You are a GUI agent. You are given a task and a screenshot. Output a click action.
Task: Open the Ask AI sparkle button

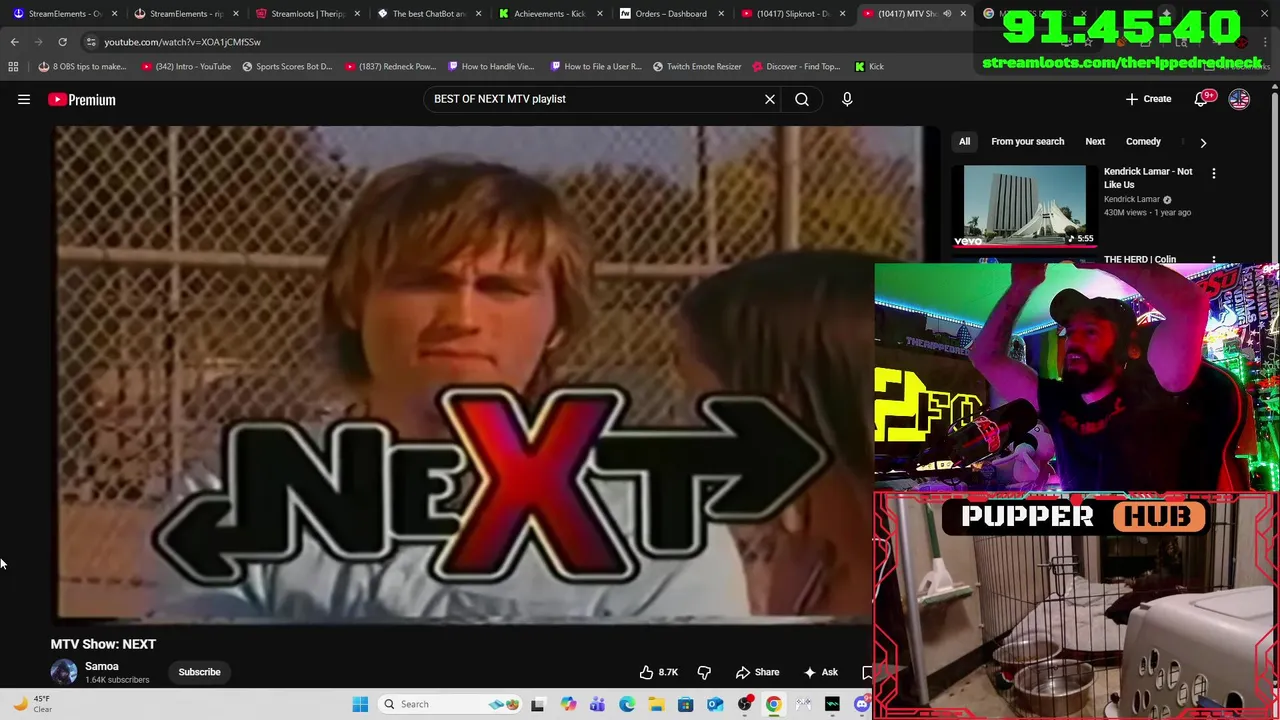[820, 672]
